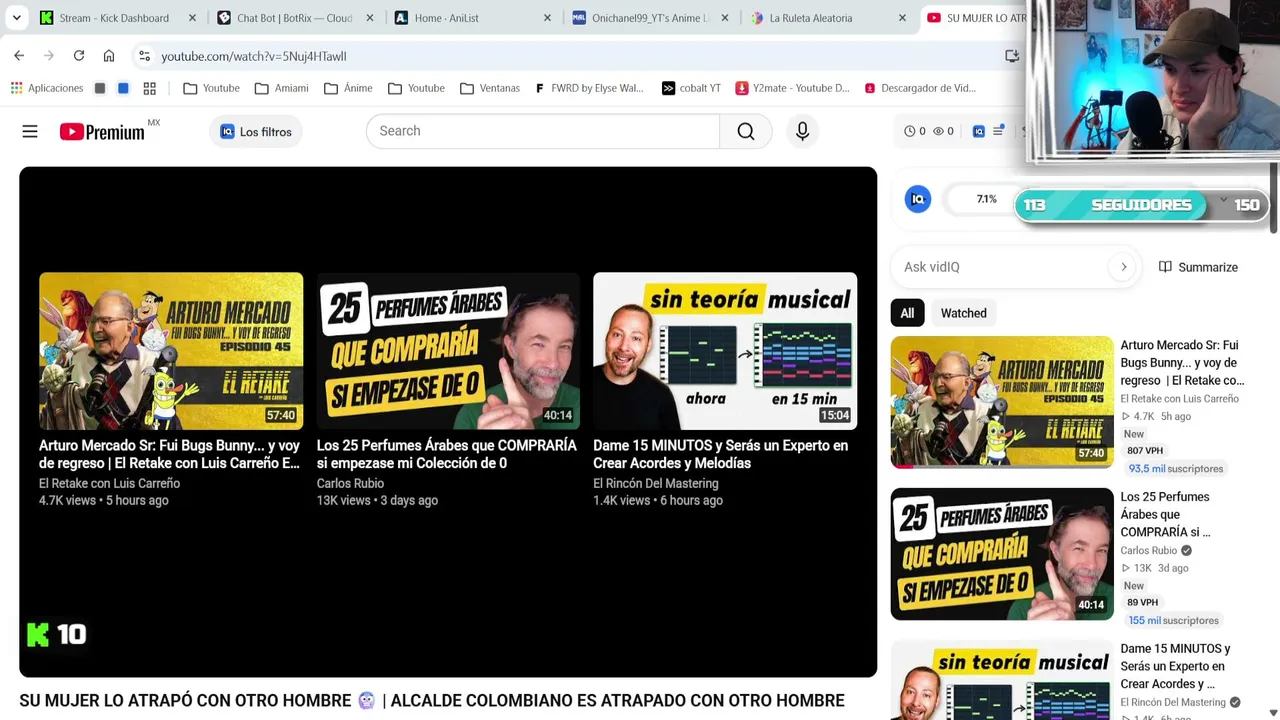Play 25 Perfumes Árabes end-screen thumbnail
This screenshot has width=1280, height=720.
click(x=448, y=351)
